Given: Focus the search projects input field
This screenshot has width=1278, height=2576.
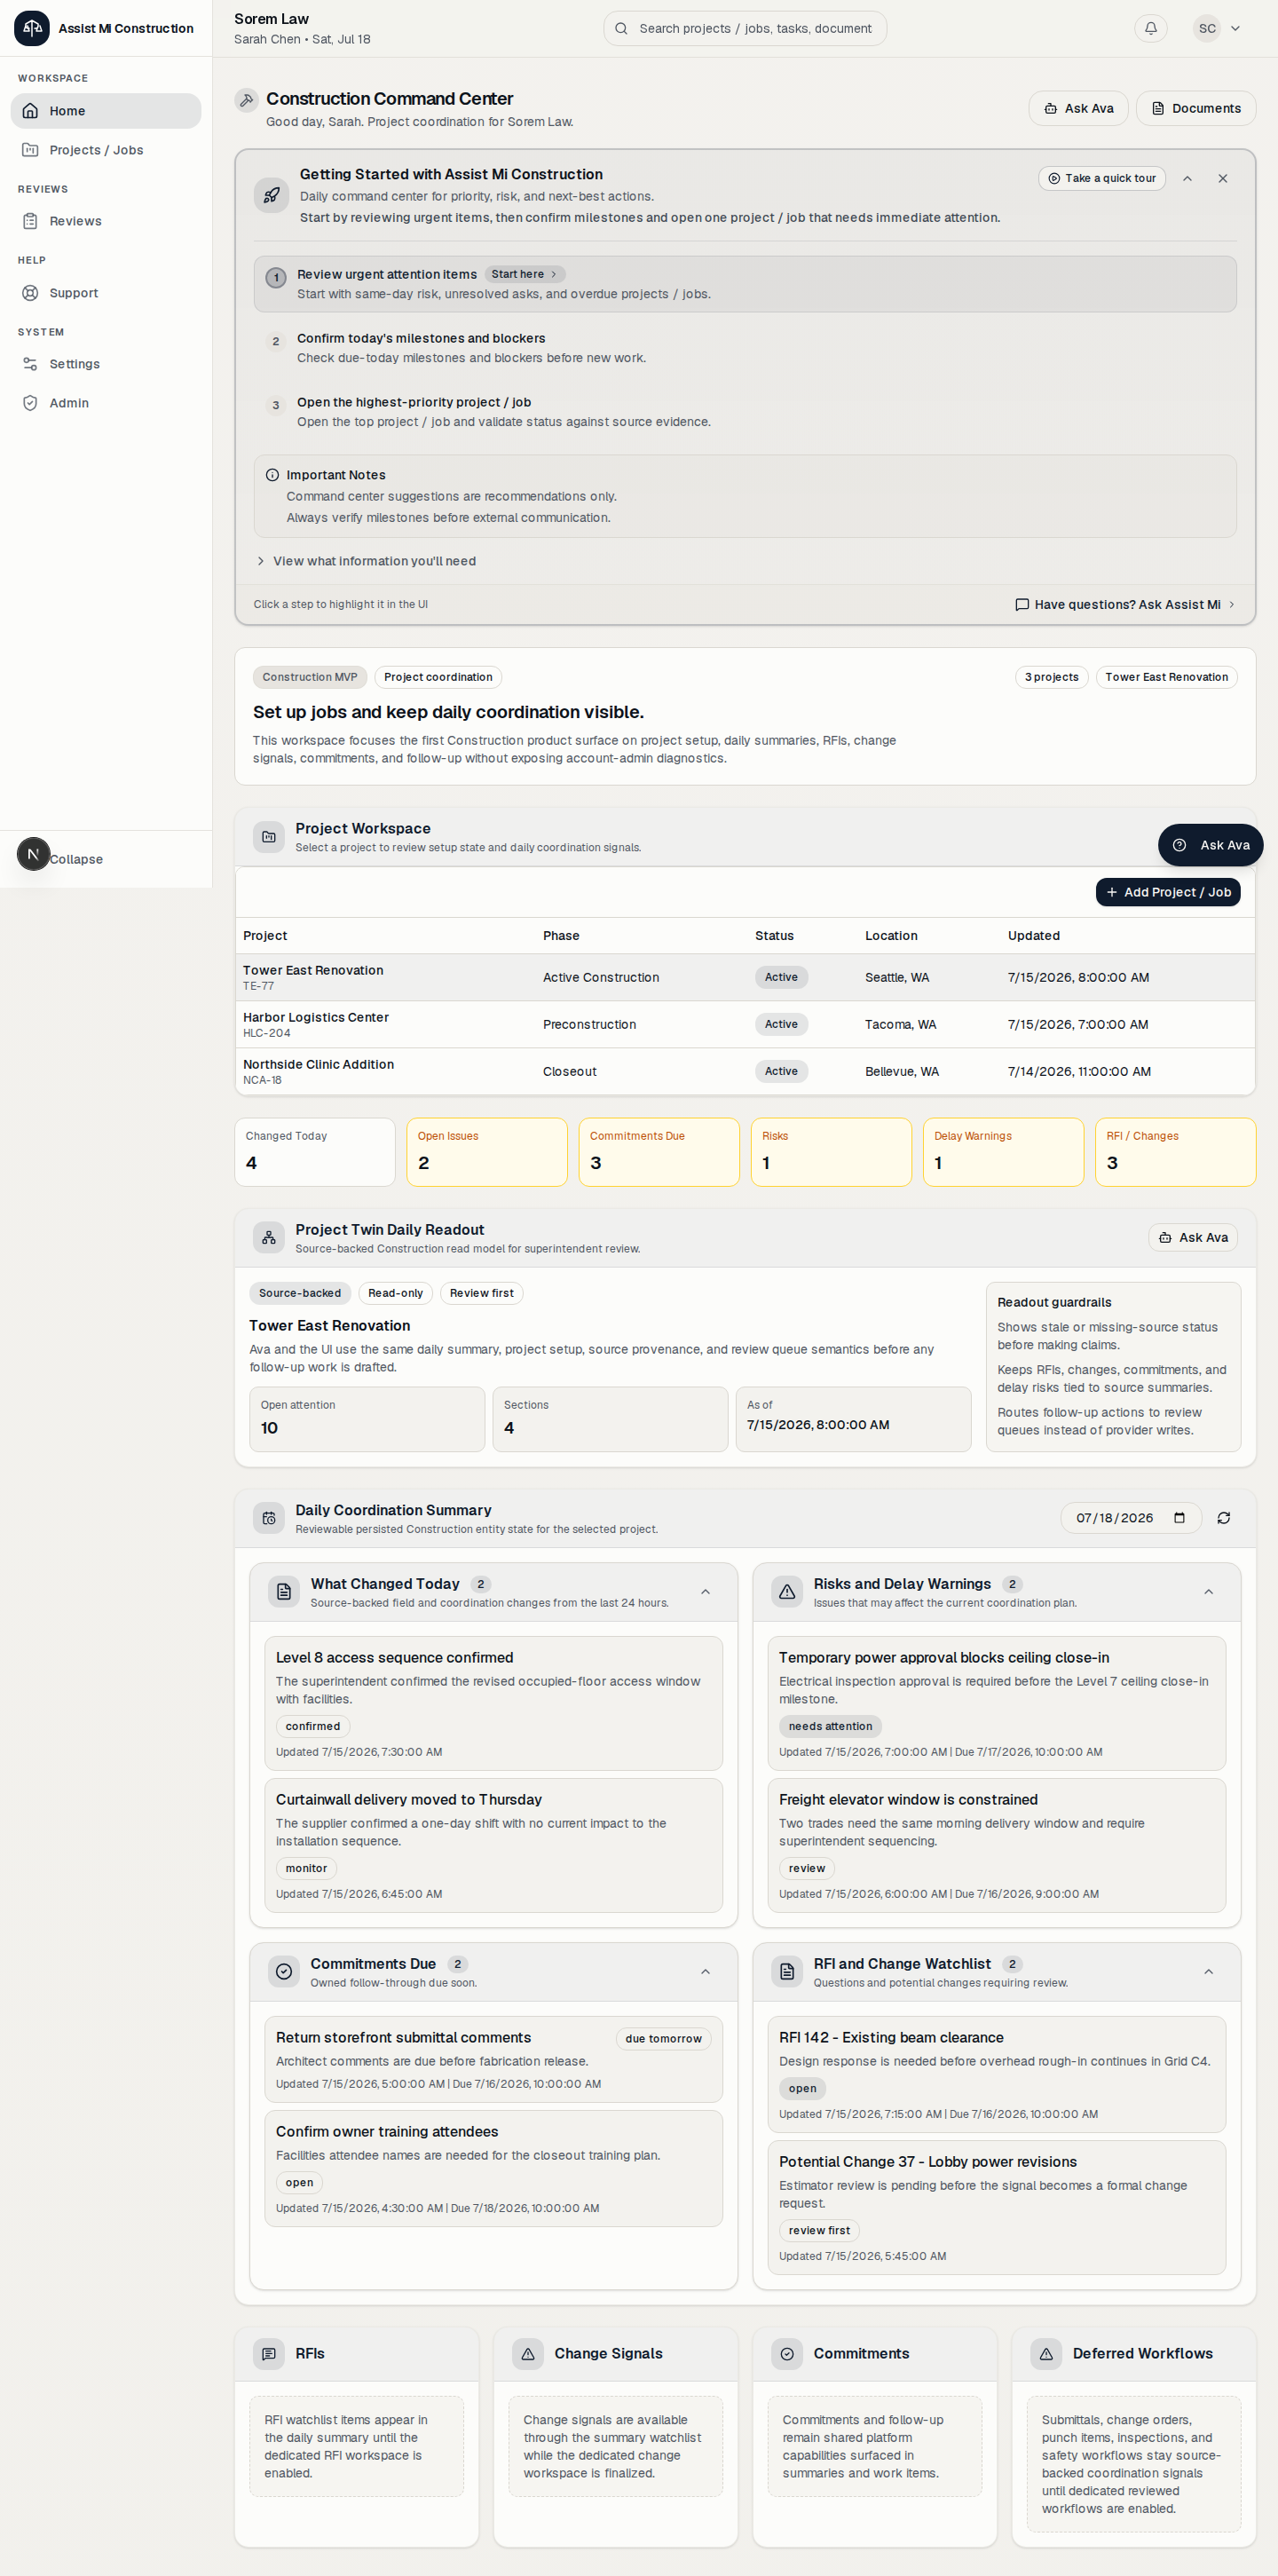Looking at the screenshot, I should pos(745,28).
